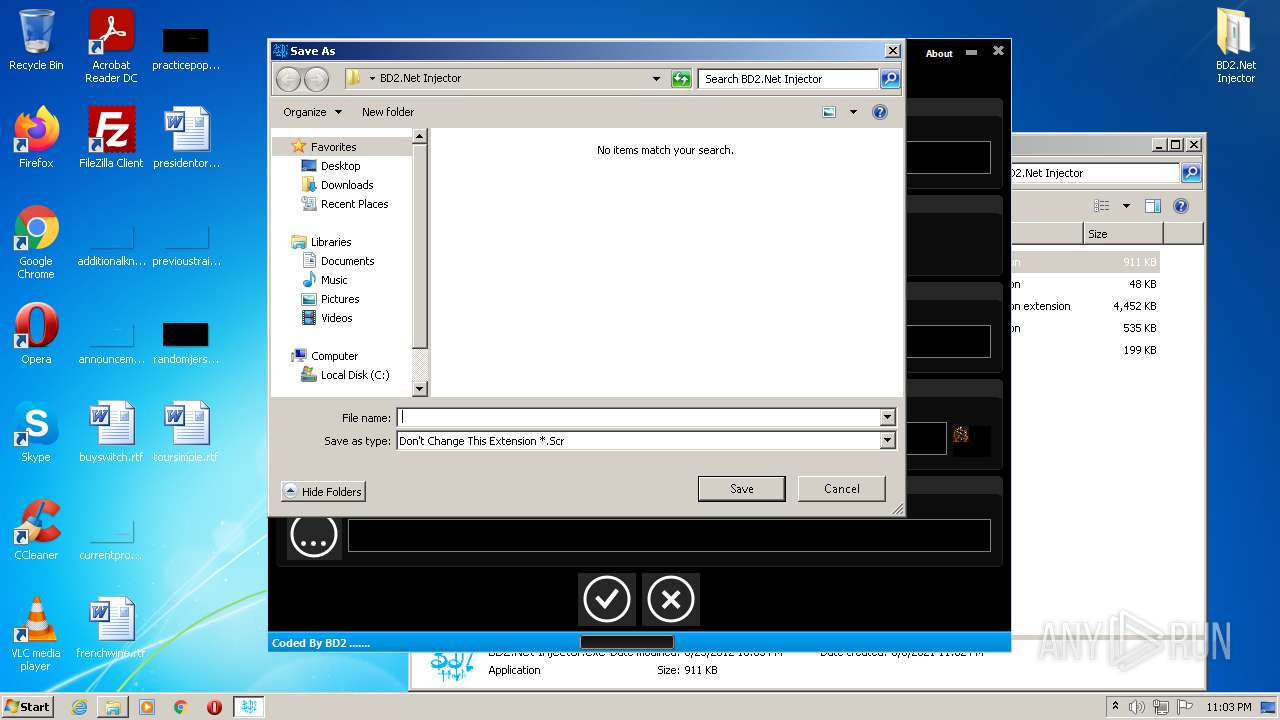This screenshot has height=720, width=1280.
Task: Click the Cancel button in Save As
Action: pos(842,489)
